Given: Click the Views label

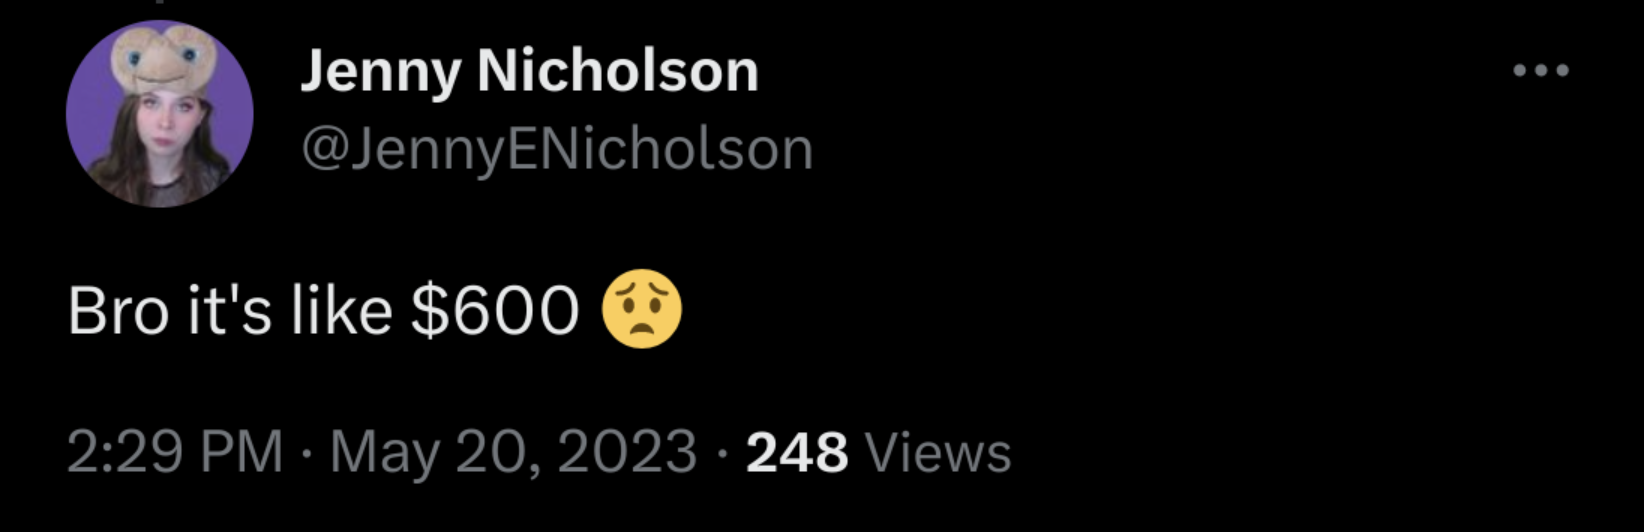Looking at the screenshot, I should point(938,452).
